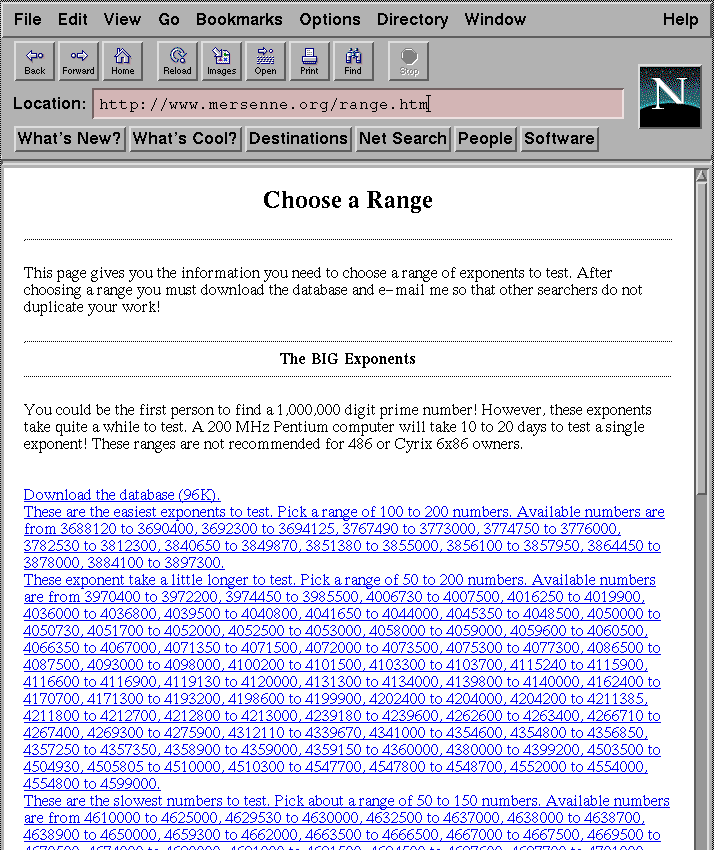Click the Forward navigation icon
Screen dimensions: 714x850
78,61
